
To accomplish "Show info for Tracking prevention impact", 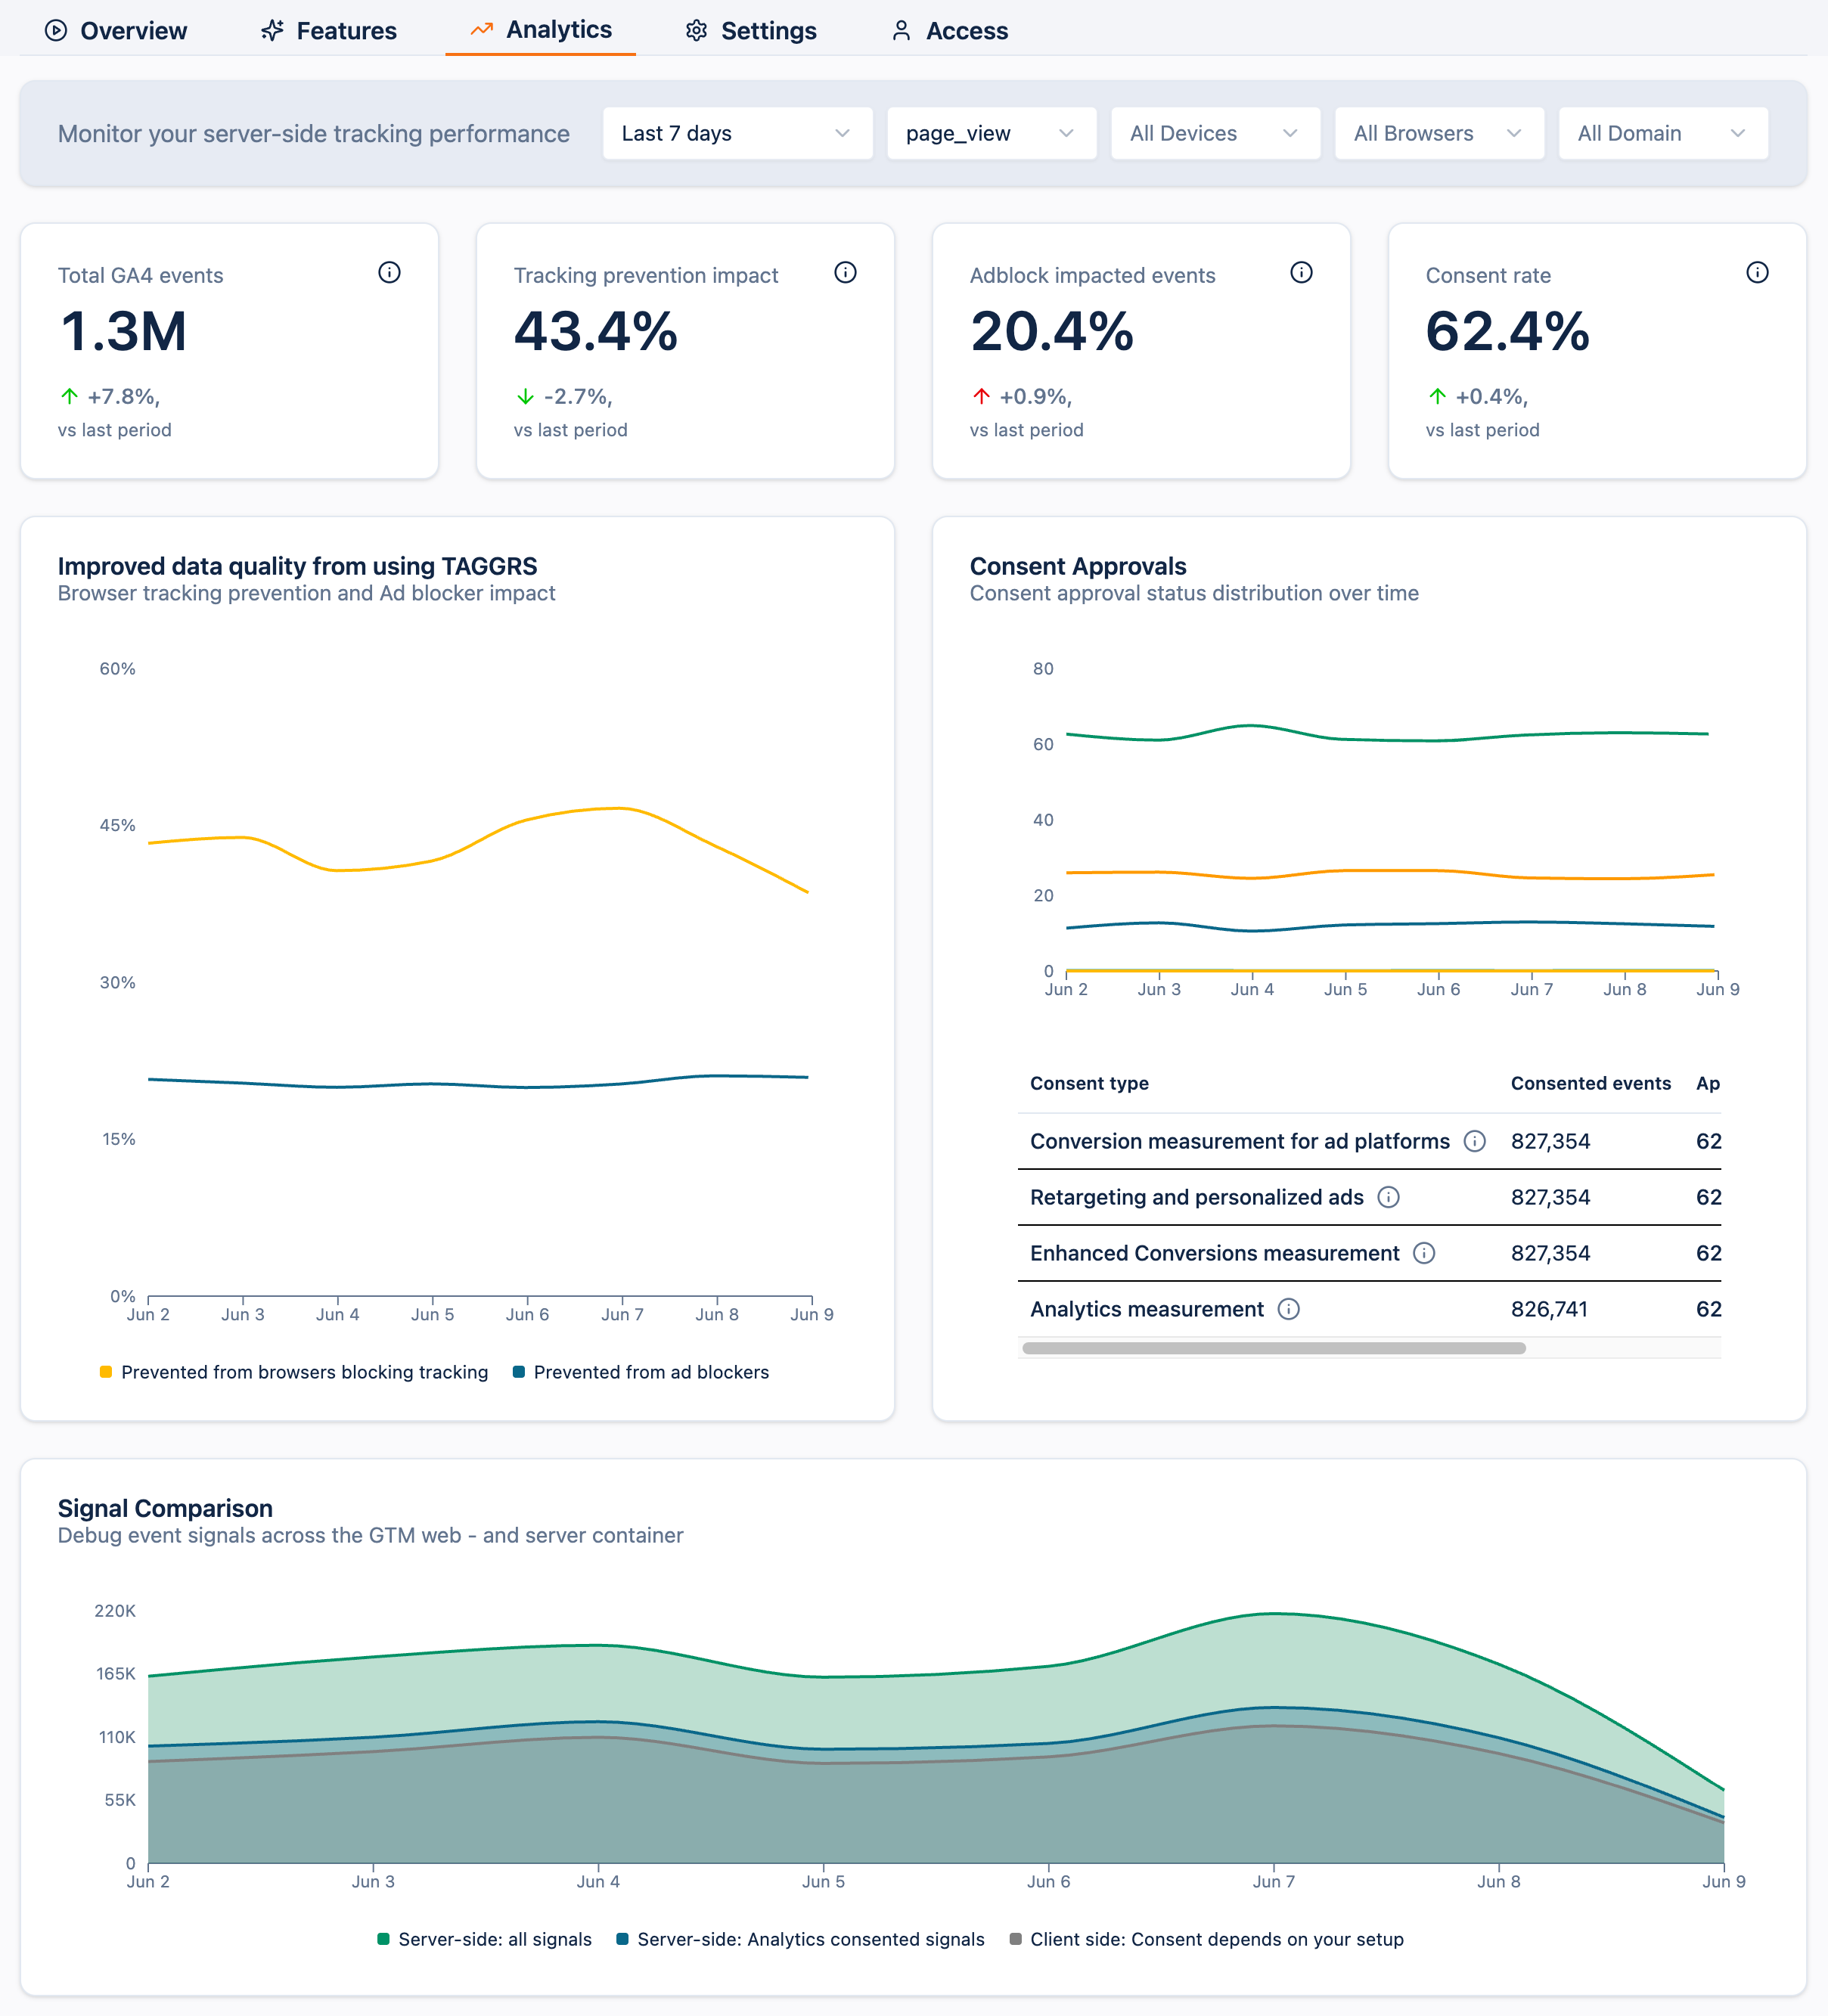I will click(845, 272).
